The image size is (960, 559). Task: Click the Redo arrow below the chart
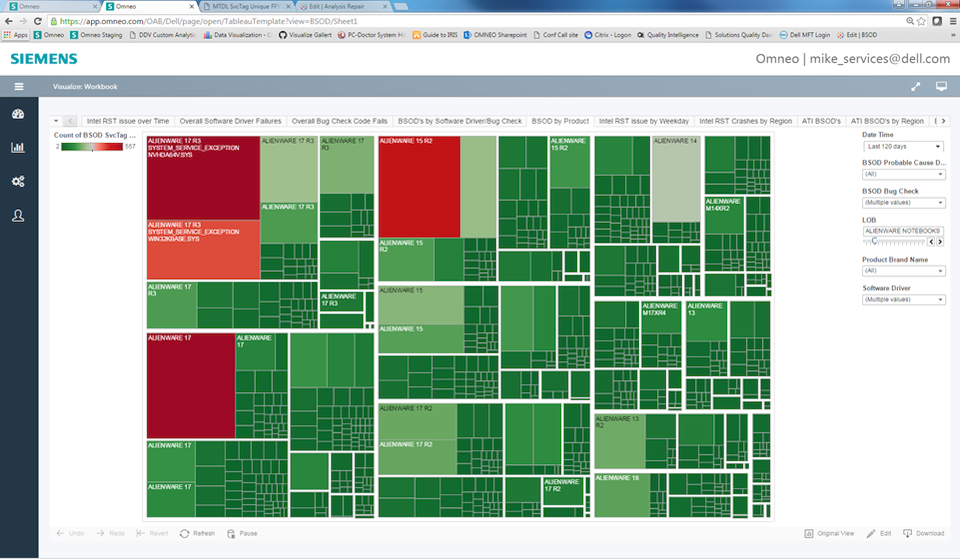pos(110,533)
